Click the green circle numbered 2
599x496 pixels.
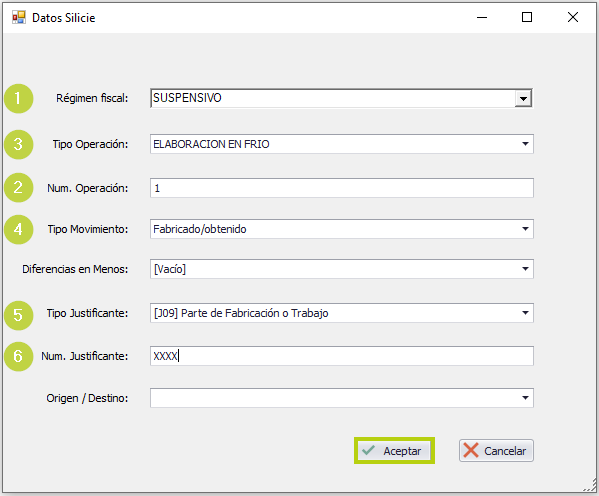point(18,188)
